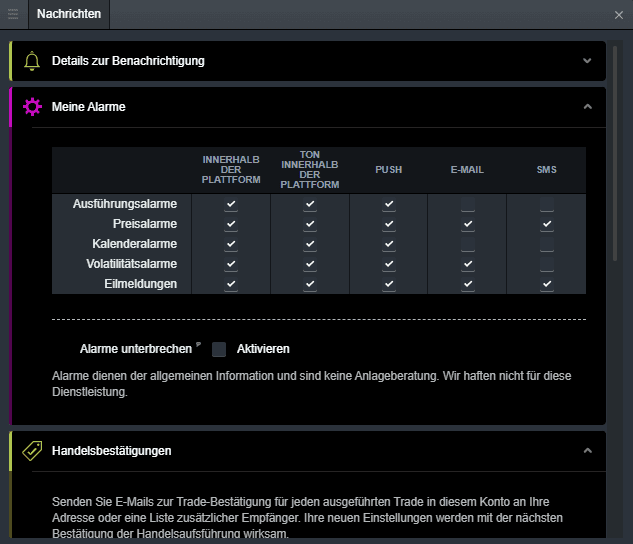Click the Handelsbestätigungen header title
The image size is (633, 544).
tap(111, 451)
